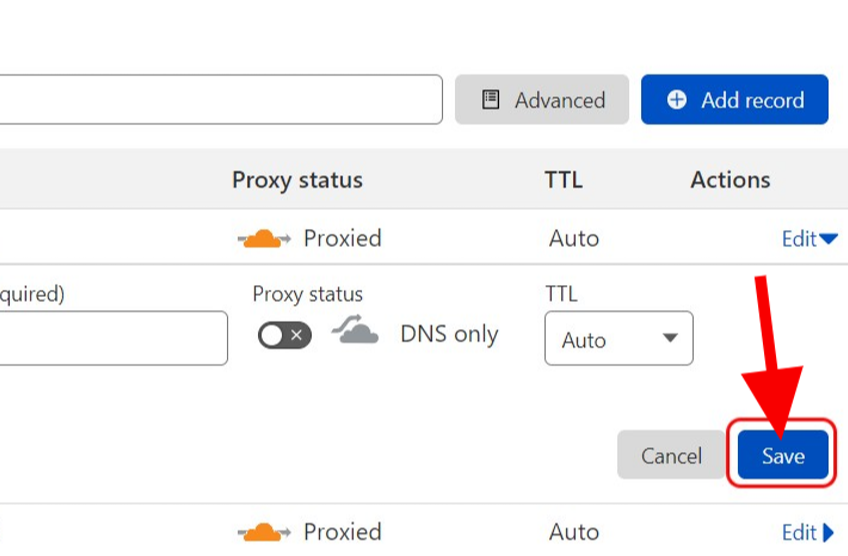Click the grey DNS only cloud icon
The width and height of the screenshot is (848, 556).
point(356,331)
